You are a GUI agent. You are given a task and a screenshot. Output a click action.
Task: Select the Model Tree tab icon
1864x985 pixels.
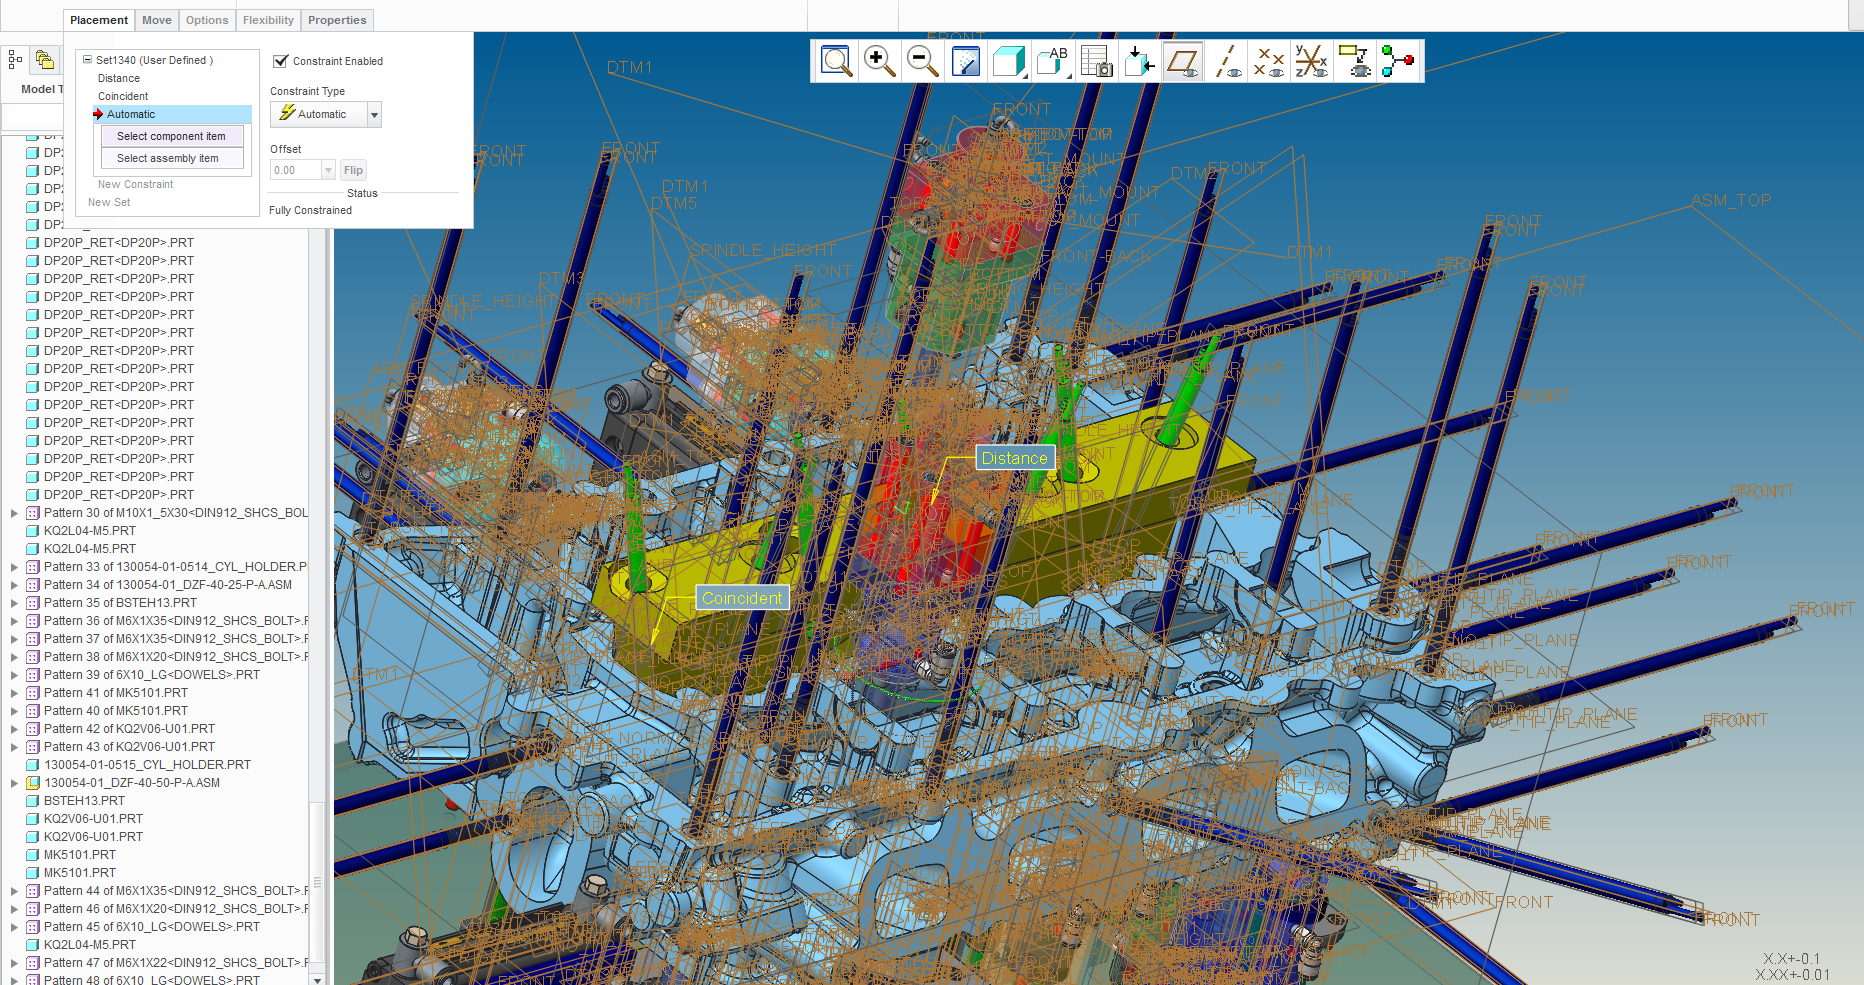(14, 60)
